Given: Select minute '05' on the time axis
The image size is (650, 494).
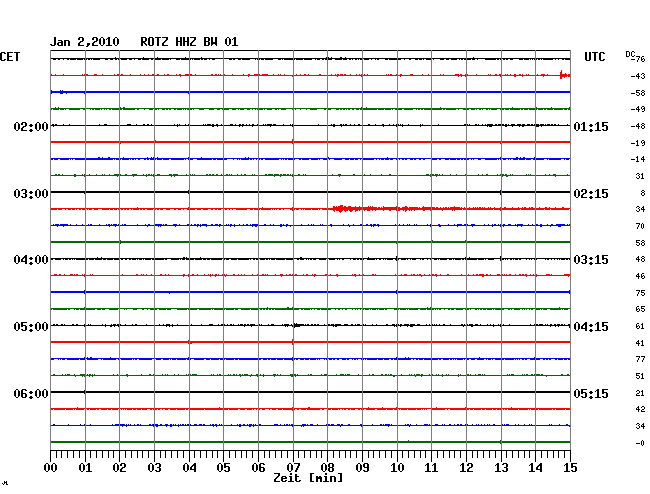Looking at the screenshot, I should 223,467.
